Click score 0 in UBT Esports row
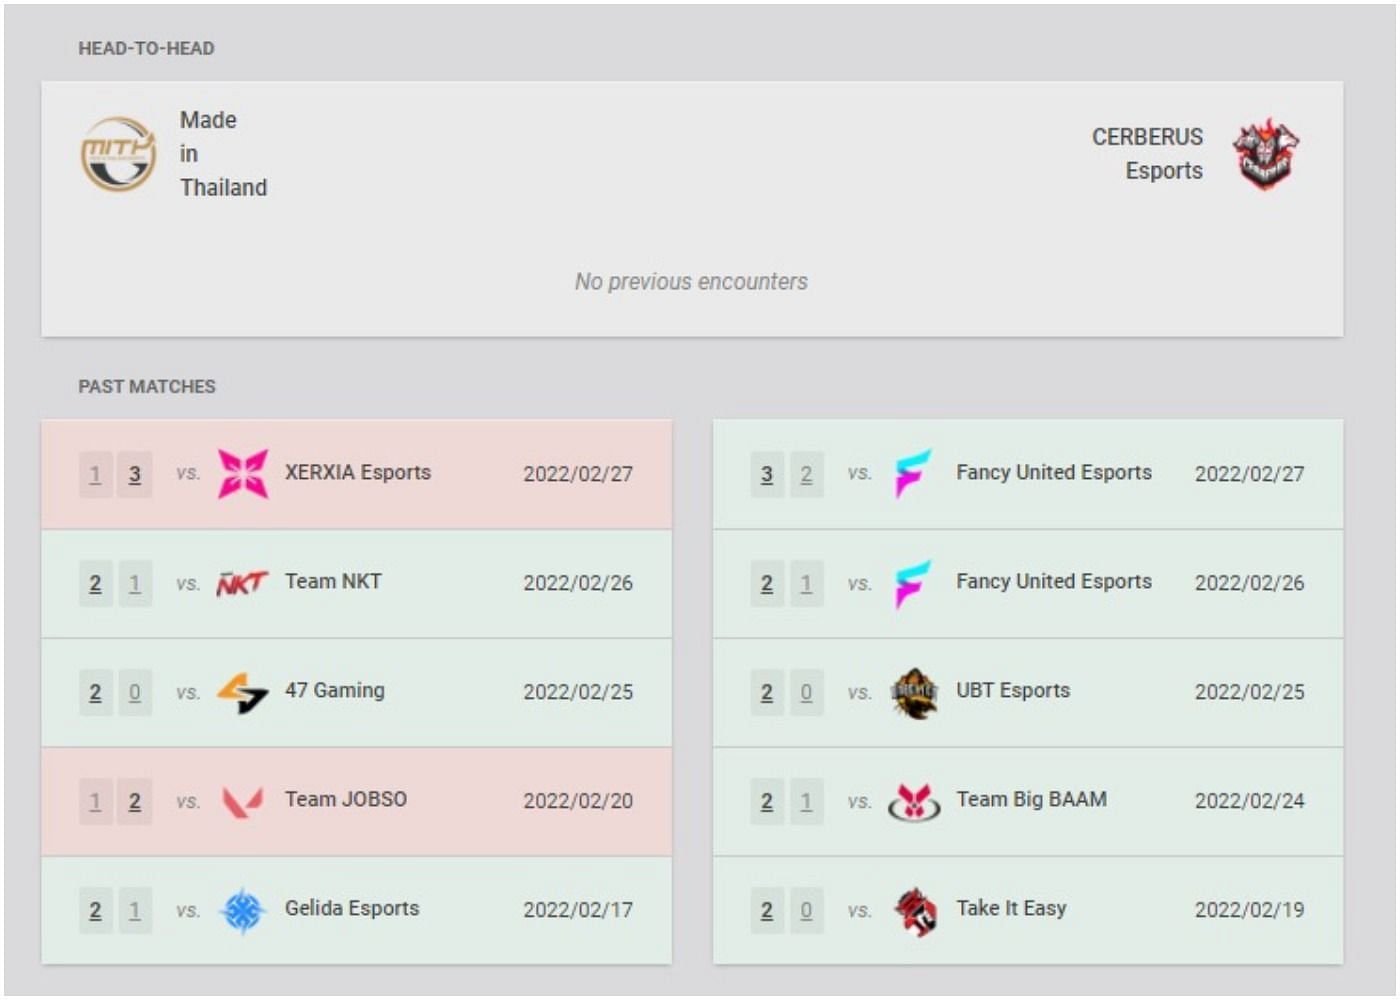The image size is (1400, 1000). pos(806,692)
